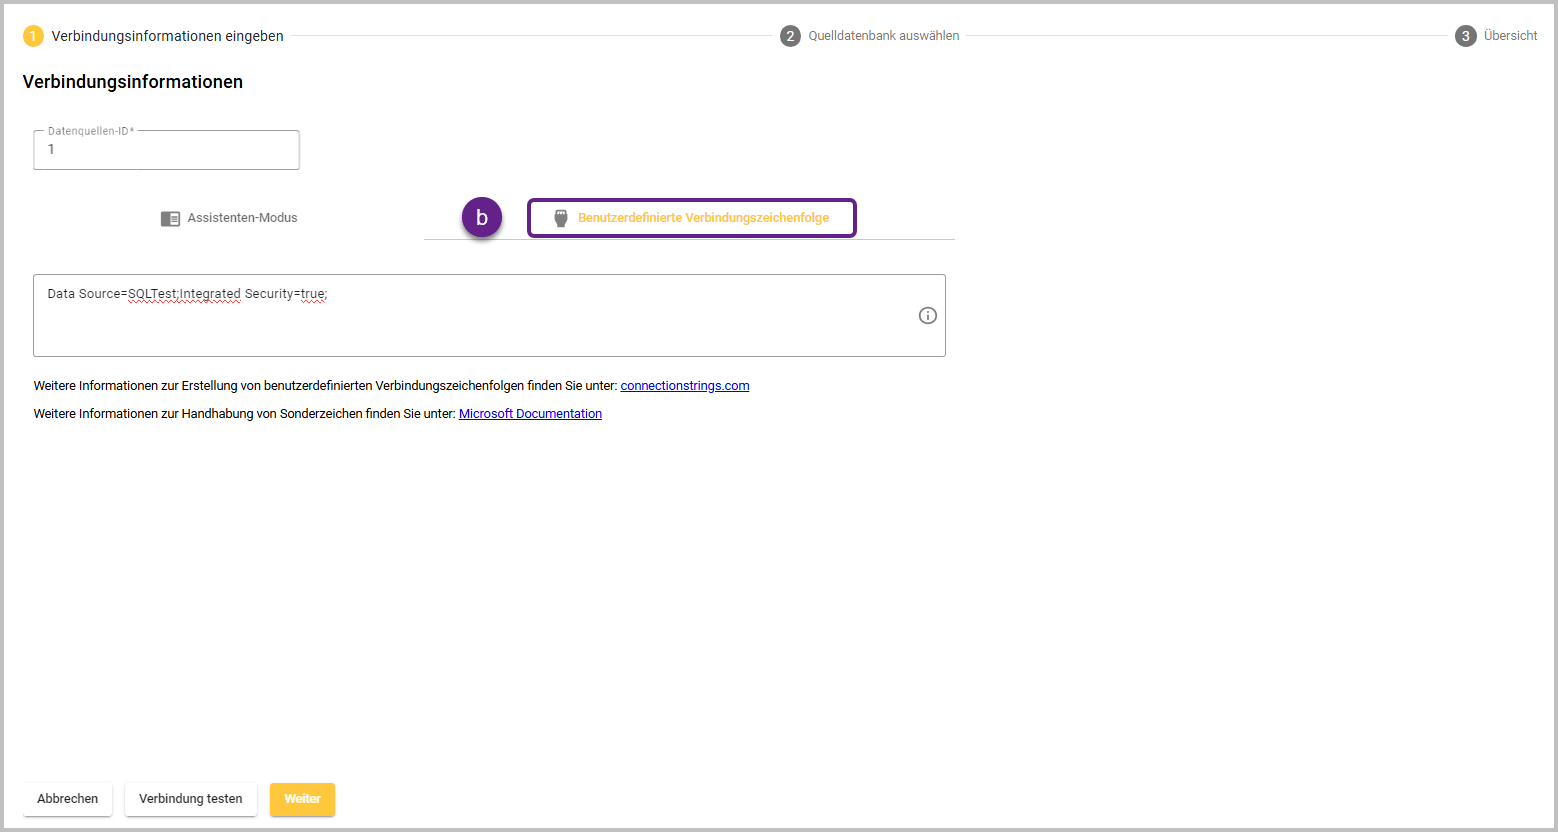The height and width of the screenshot is (832, 1558).
Task: Click the 'Verbindungsinformationen eingeben' step label
Action: pos(167,36)
